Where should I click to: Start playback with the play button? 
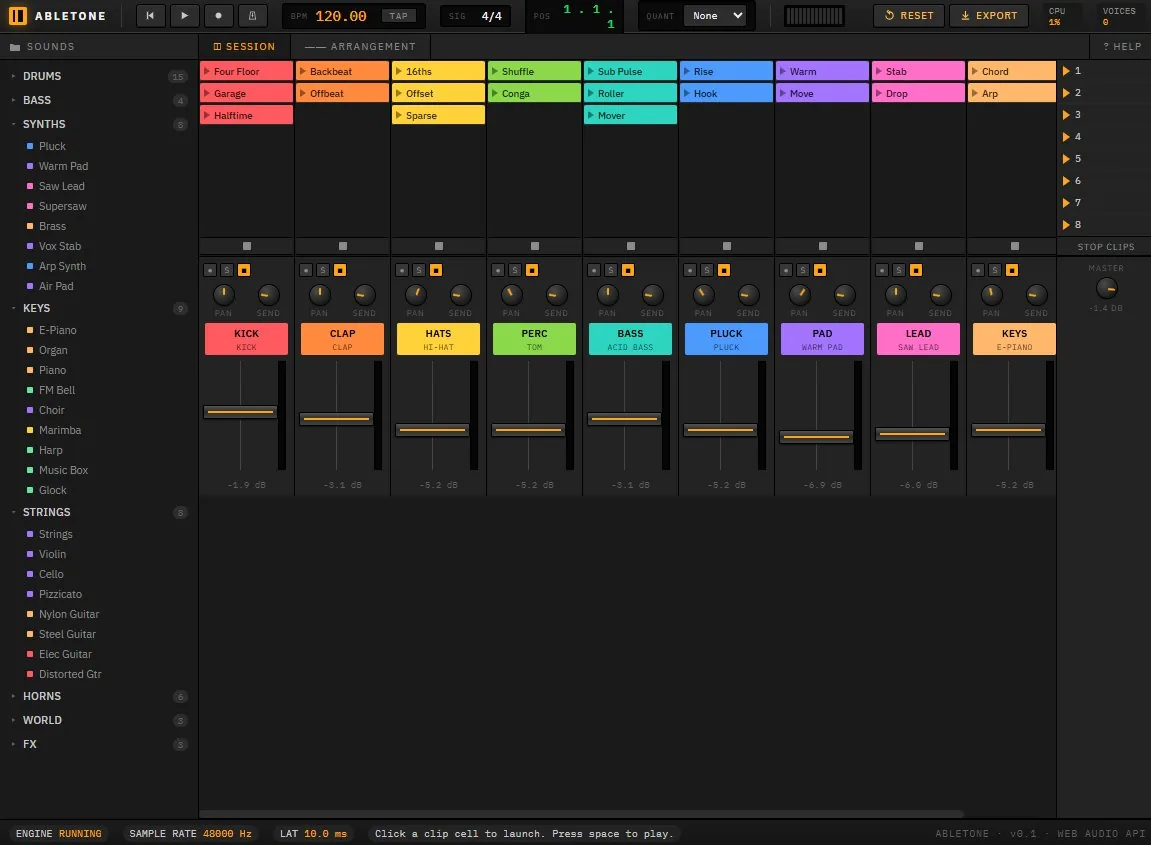(x=184, y=15)
